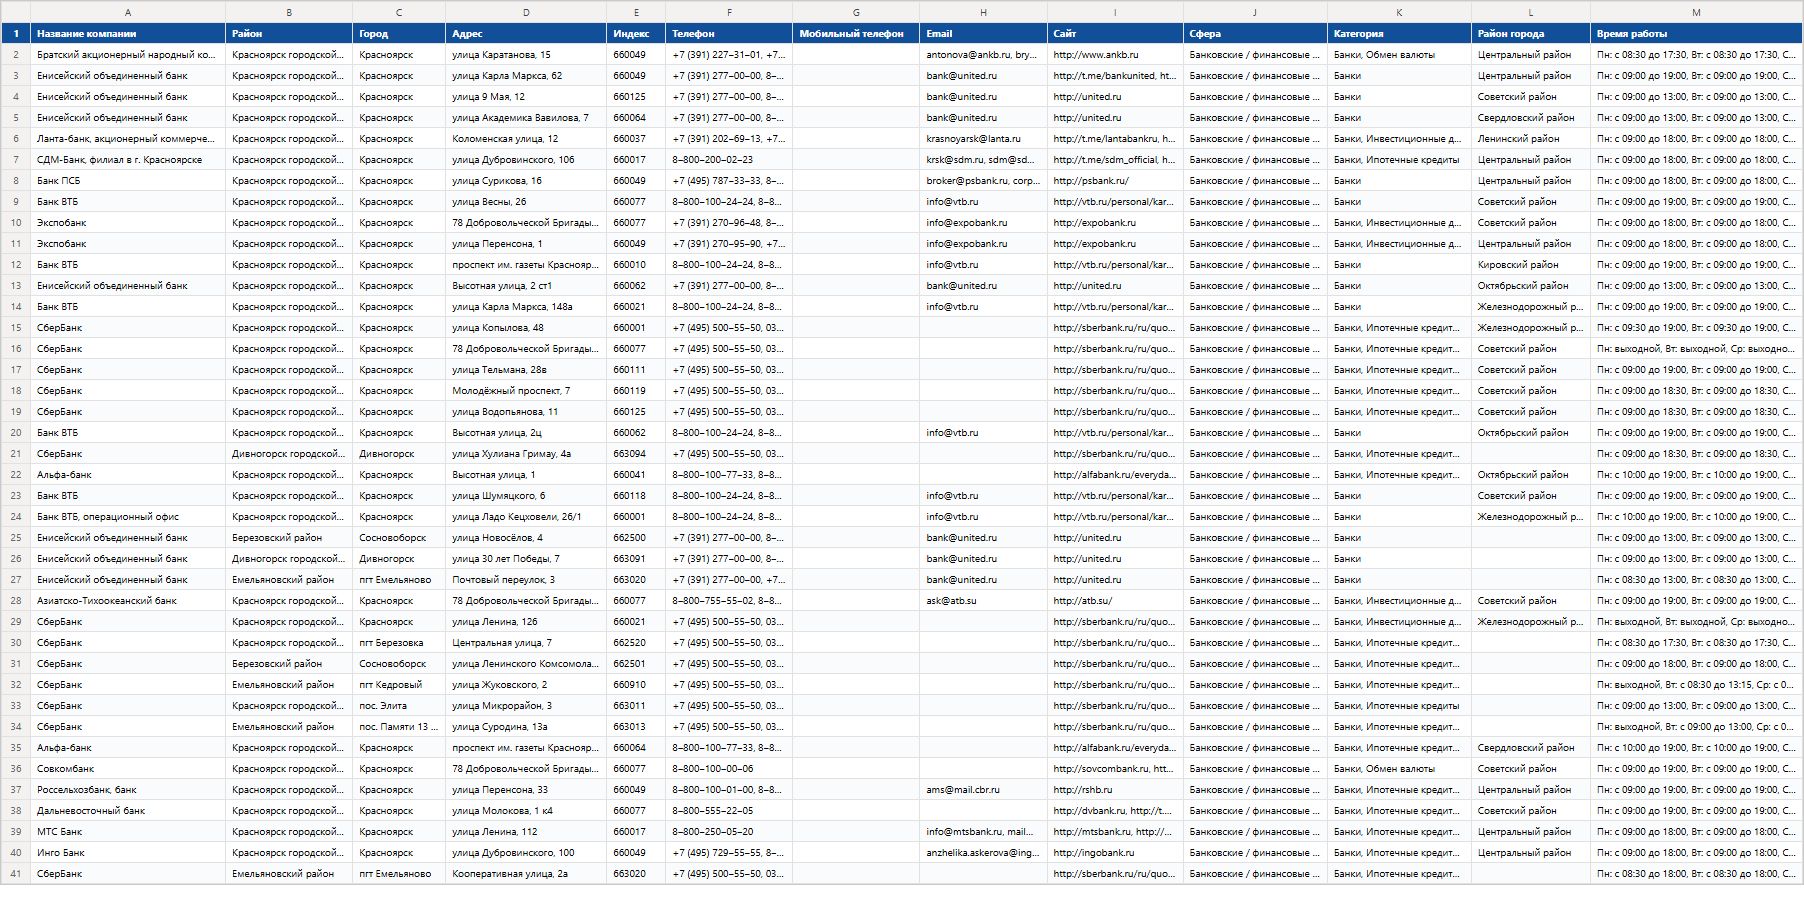
Task: Select phone cell '8-800-555-22-05'
Action: coord(729,811)
